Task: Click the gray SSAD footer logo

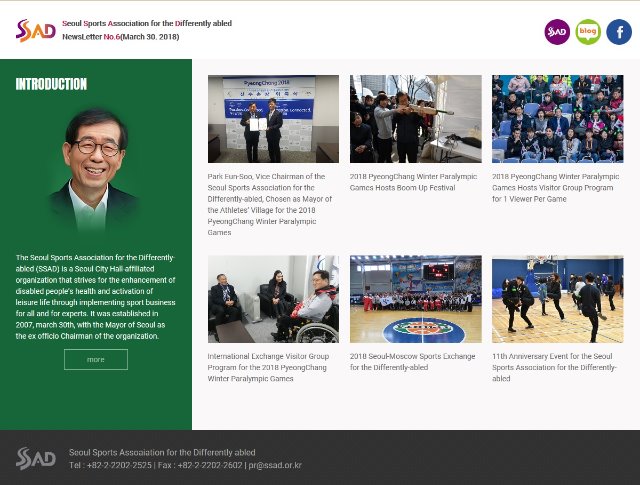Action: (x=35, y=458)
